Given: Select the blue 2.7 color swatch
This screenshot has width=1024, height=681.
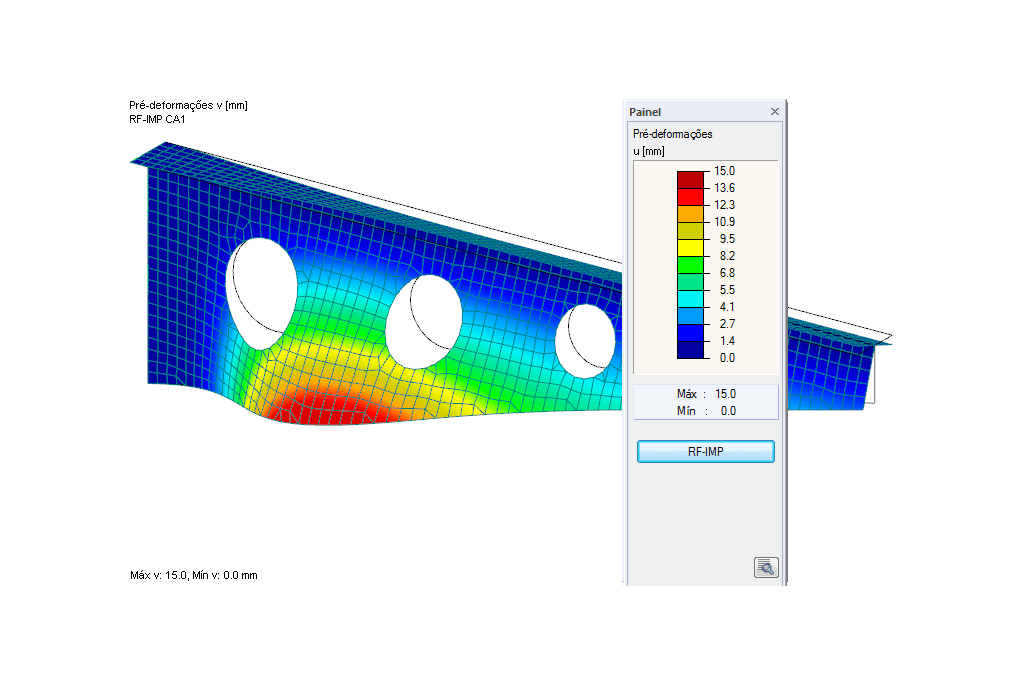Looking at the screenshot, I should pyautogui.click(x=690, y=332).
